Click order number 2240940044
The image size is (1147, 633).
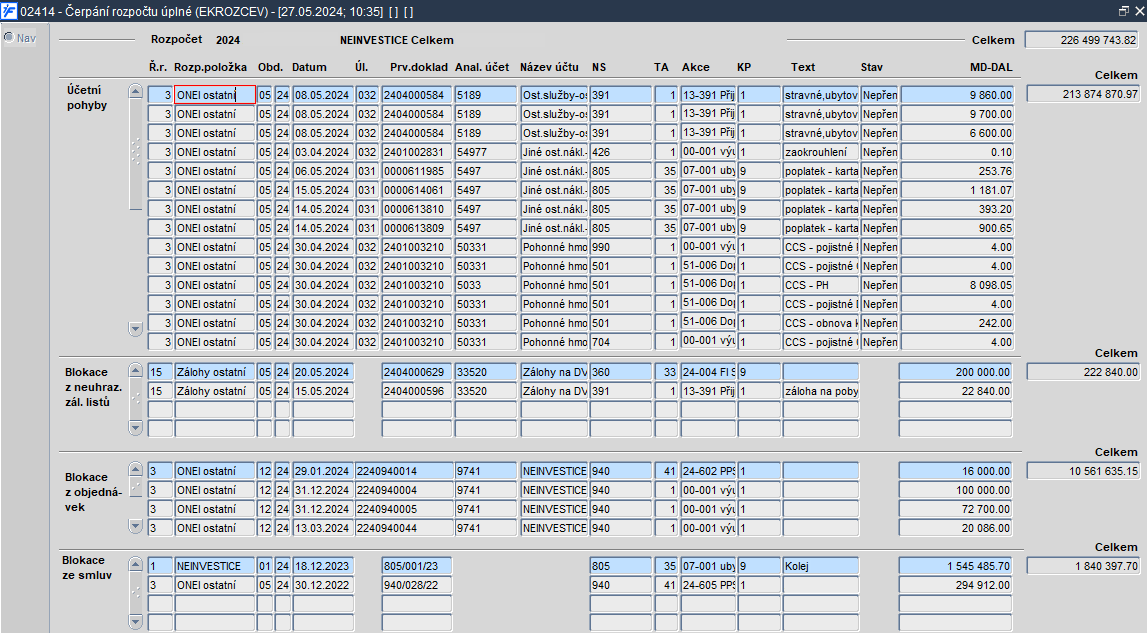[404, 528]
